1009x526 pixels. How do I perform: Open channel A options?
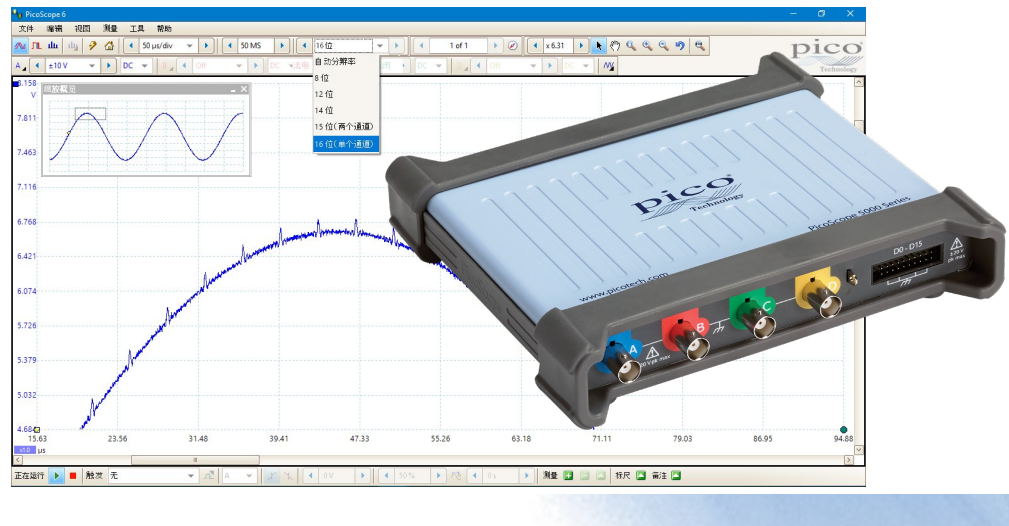(x=21, y=66)
